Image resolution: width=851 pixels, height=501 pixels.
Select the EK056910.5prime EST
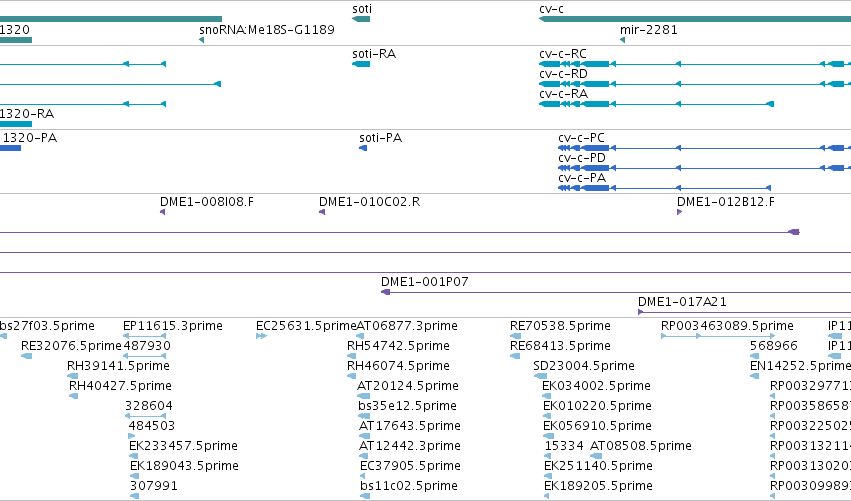[597, 426]
